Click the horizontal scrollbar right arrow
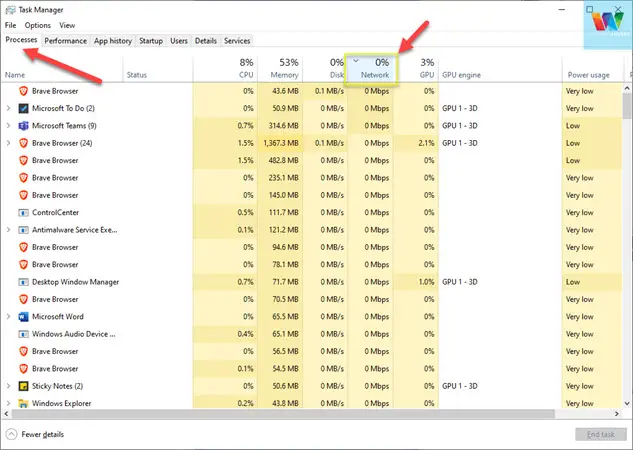 616,414
